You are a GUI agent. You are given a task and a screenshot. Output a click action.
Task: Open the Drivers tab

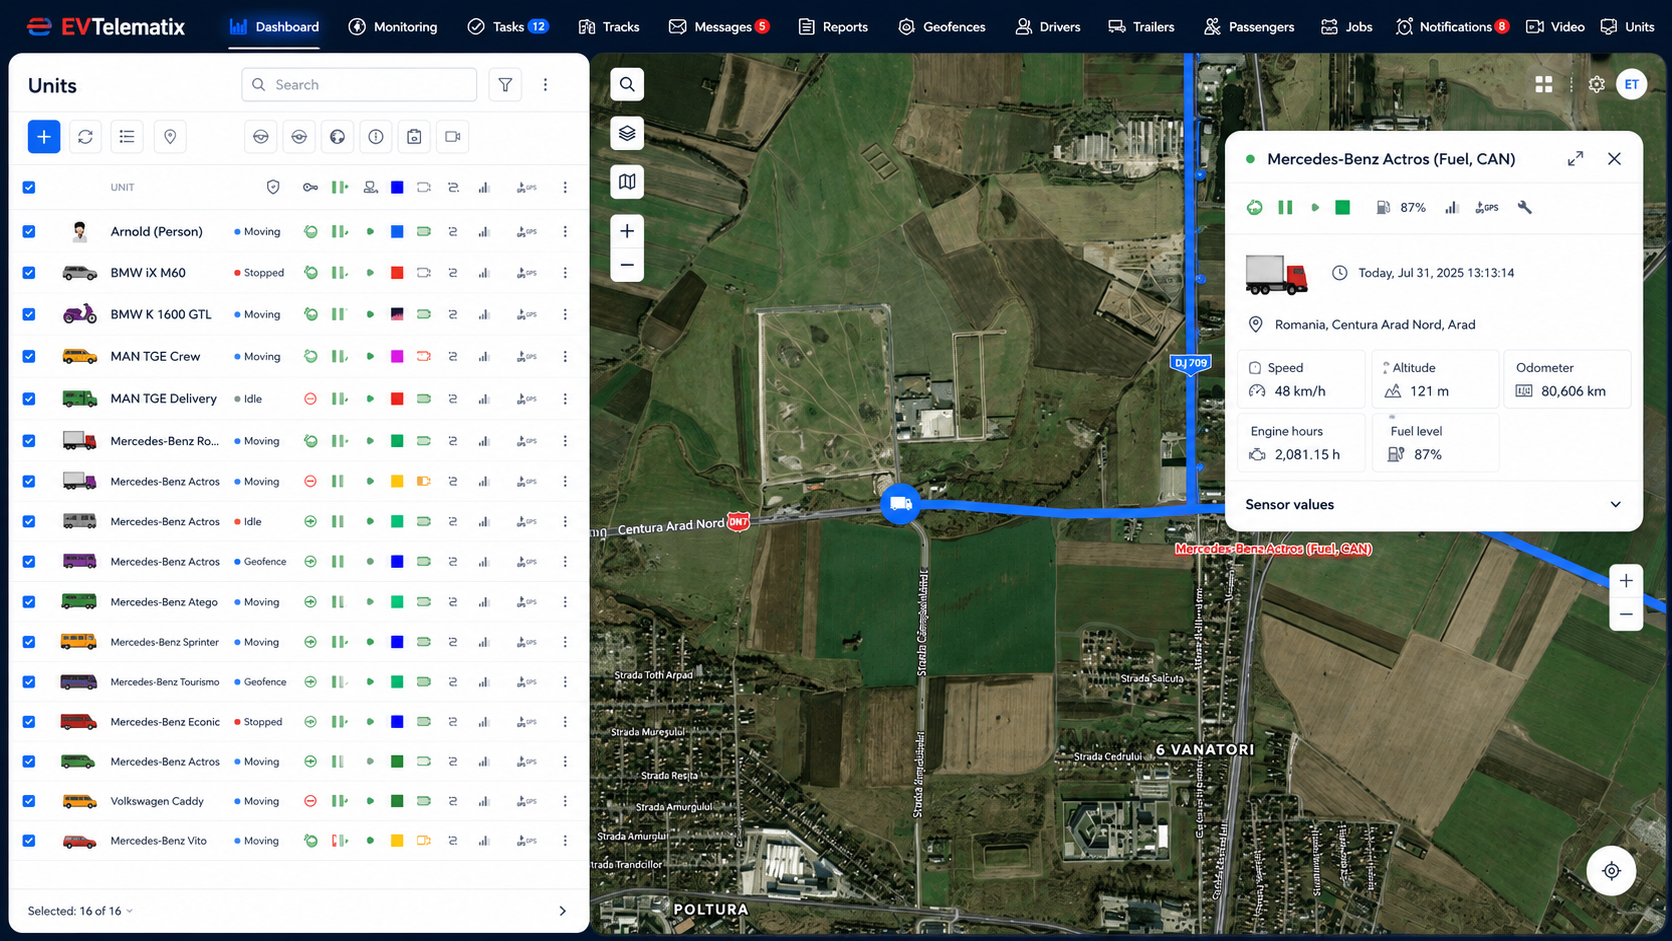pyautogui.click(x=1048, y=27)
